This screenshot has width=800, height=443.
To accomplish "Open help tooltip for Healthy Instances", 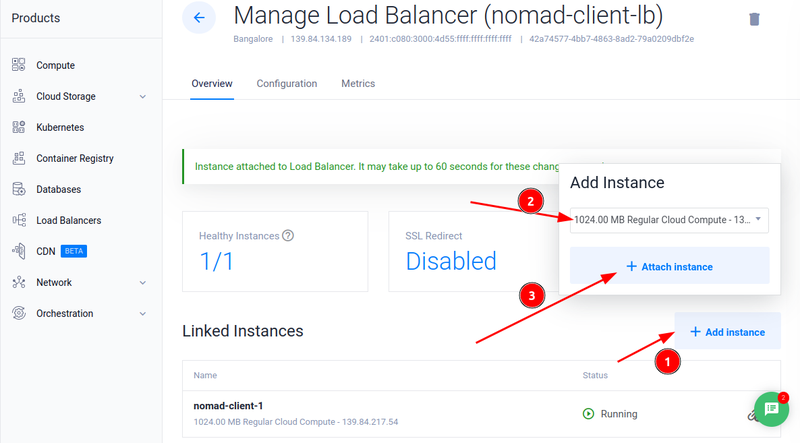I will (288, 235).
